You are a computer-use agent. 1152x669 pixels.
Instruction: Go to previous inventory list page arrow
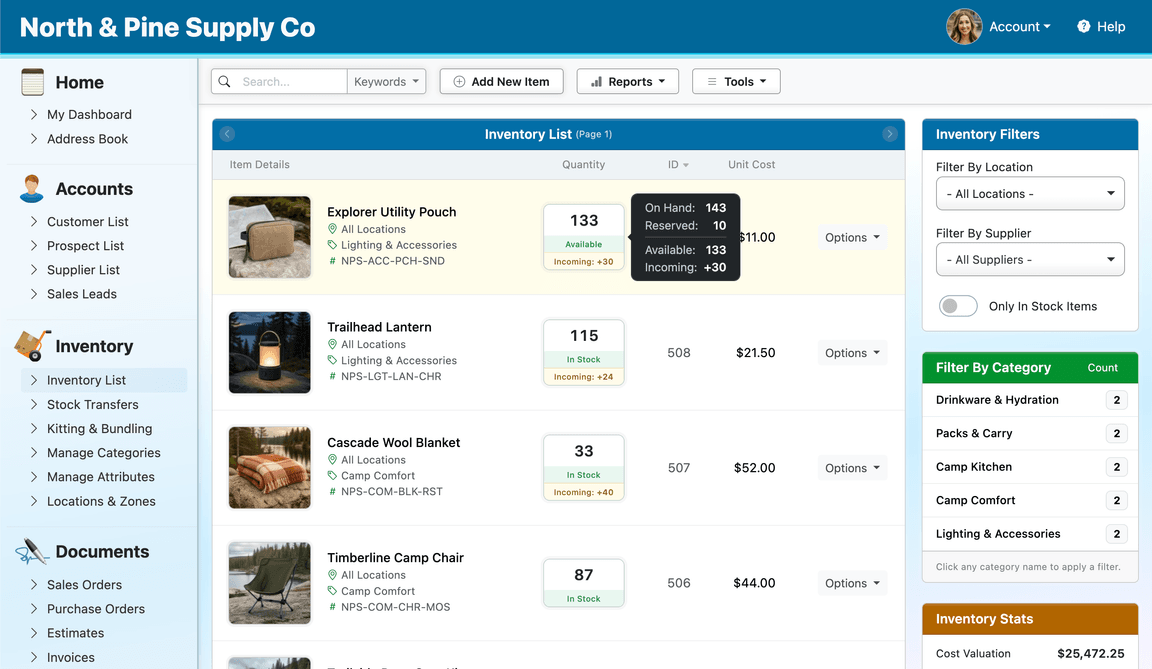227,134
